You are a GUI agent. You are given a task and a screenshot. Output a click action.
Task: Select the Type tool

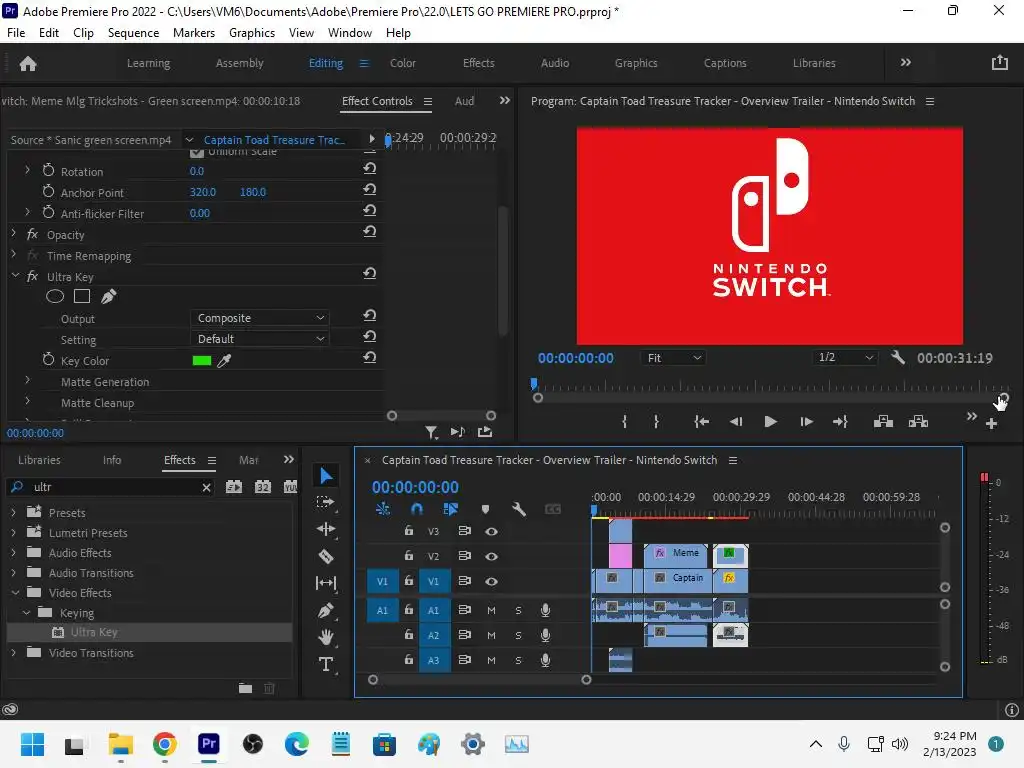326,664
